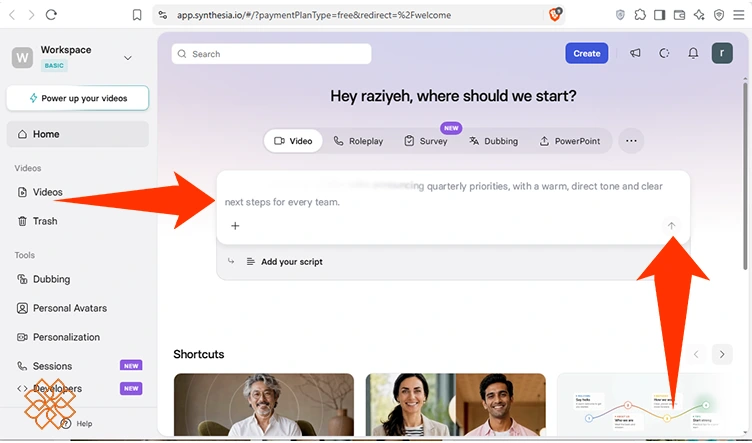Click the Brave shields lion icon
The width and height of the screenshot is (752, 443).
pos(555,14)
